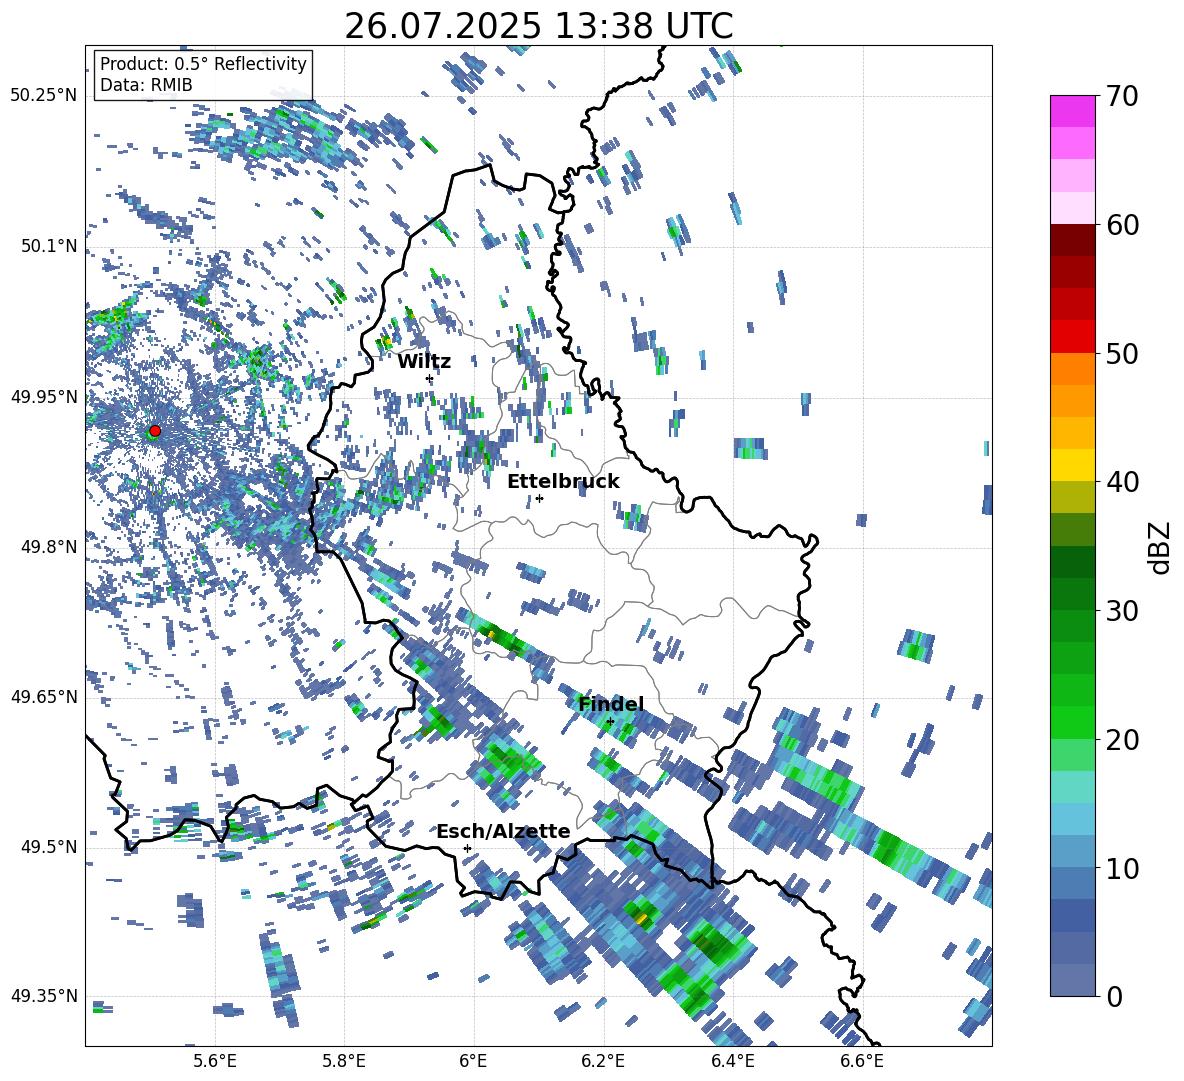Click the Wiltz city label

click(x=424, y=362)
